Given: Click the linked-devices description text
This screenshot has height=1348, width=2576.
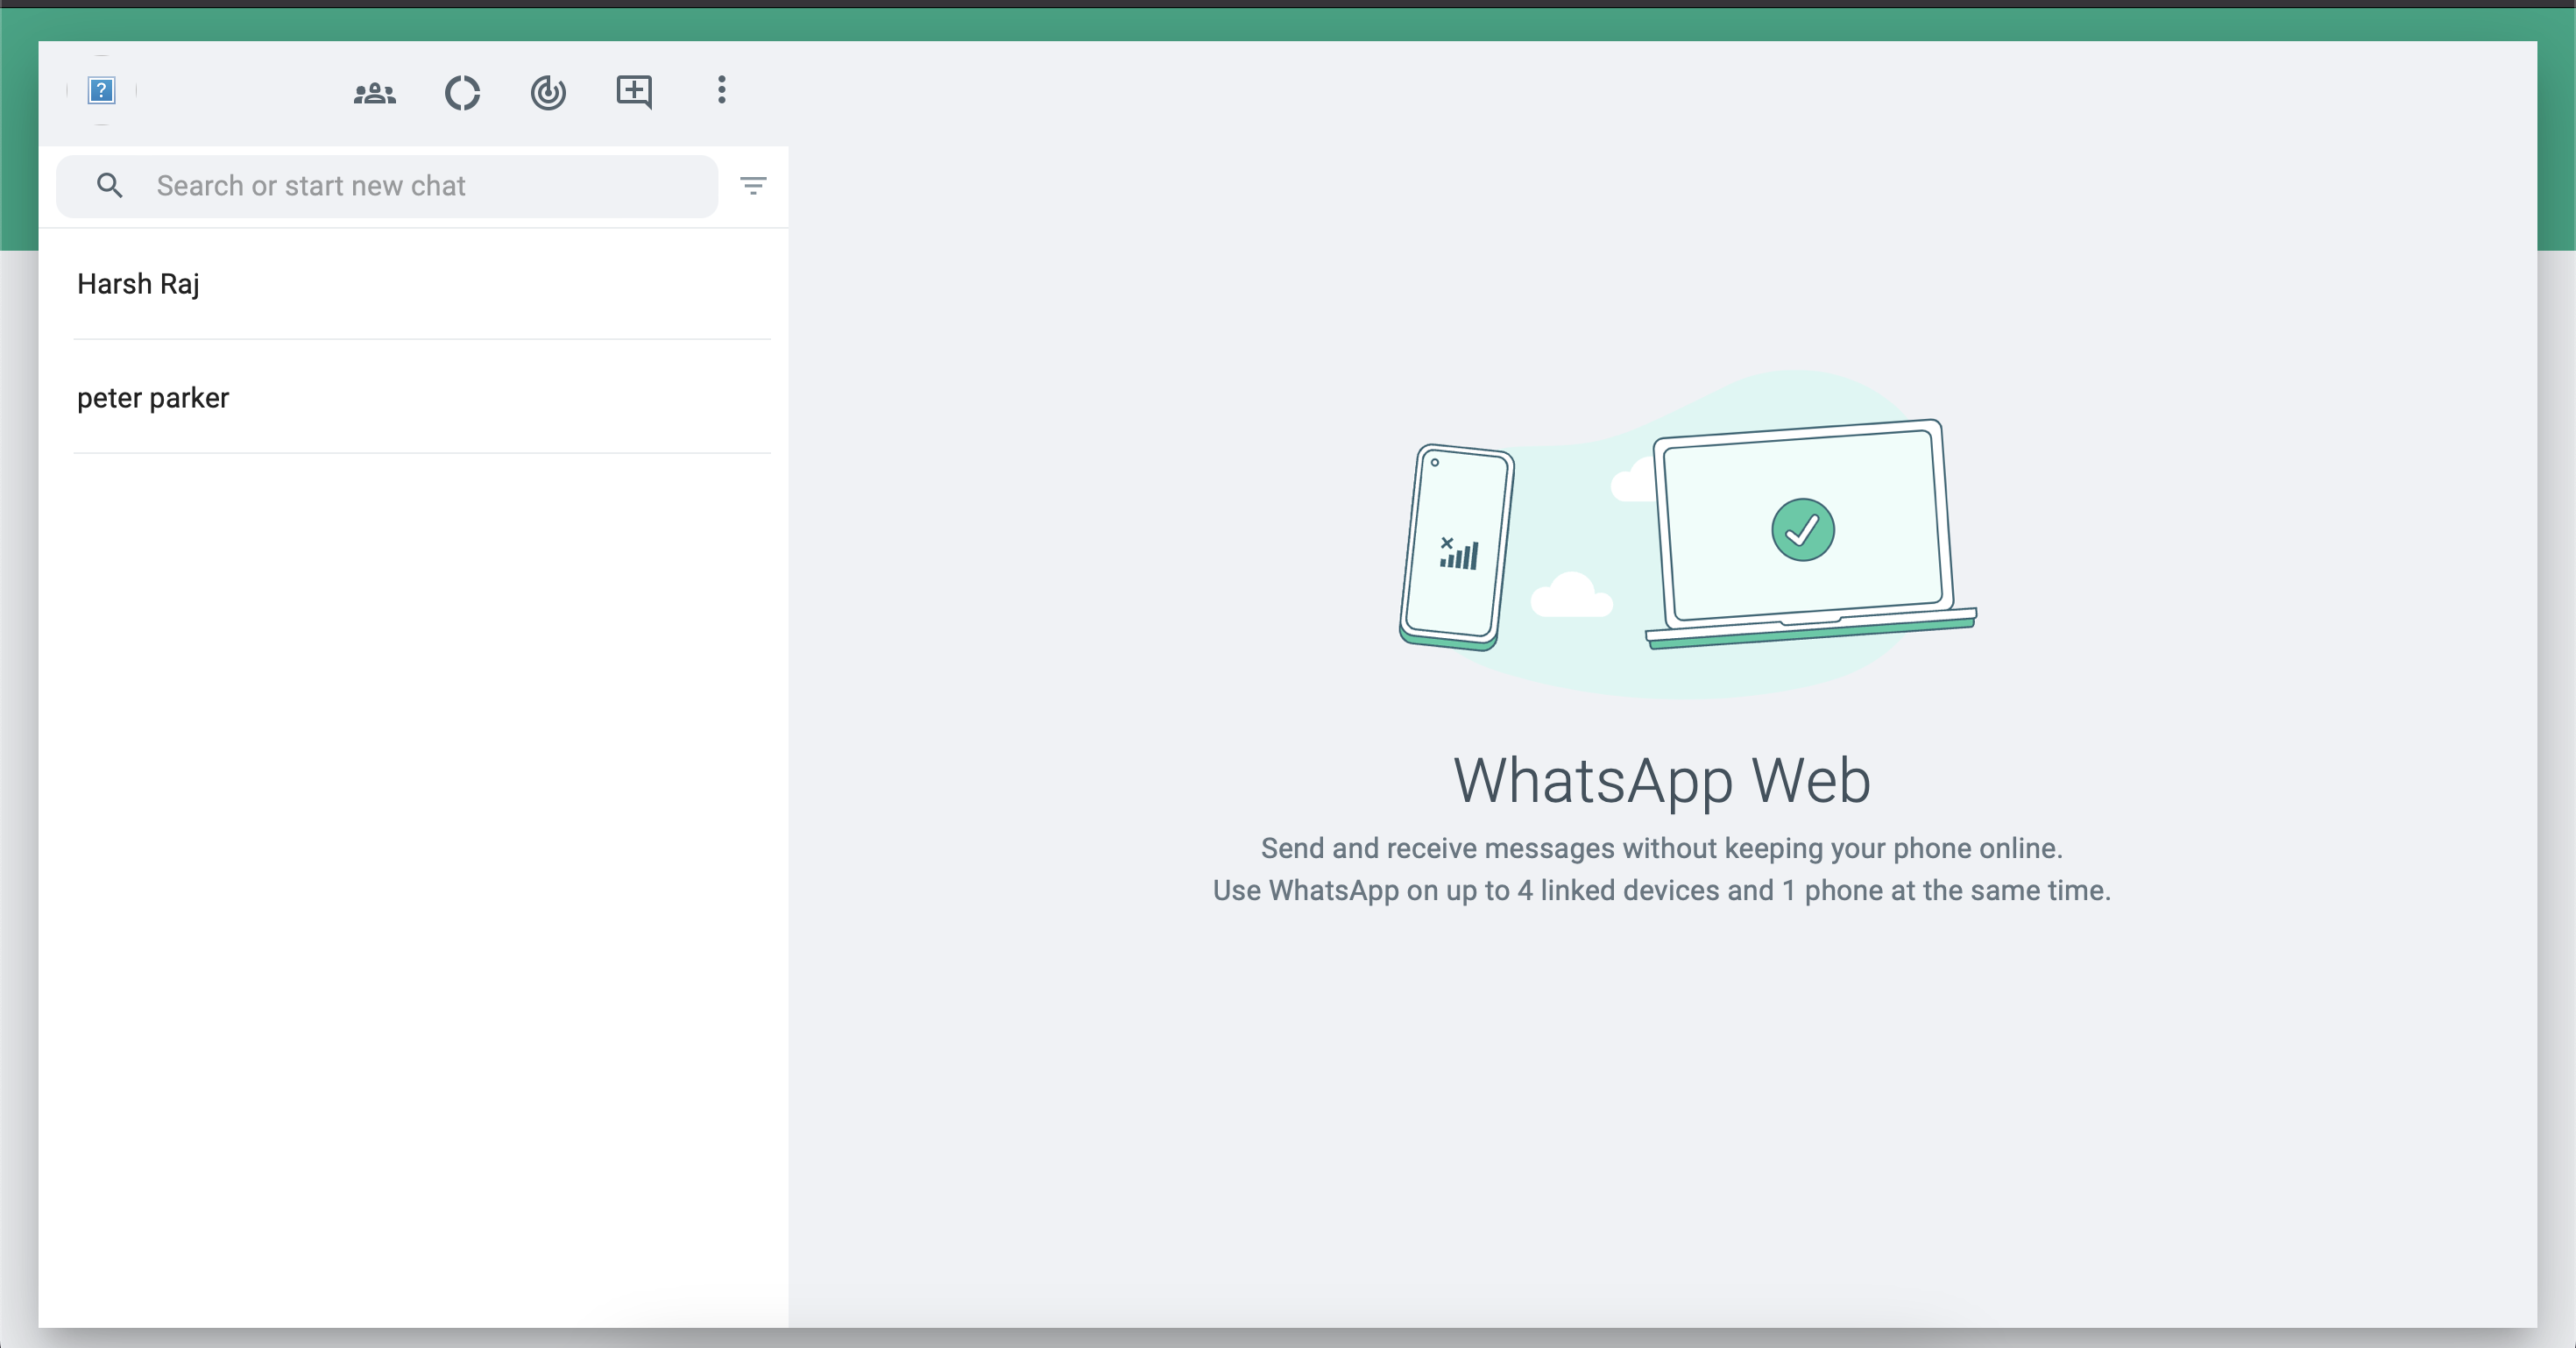Looking at the screenshot, I should [1660, 891].
